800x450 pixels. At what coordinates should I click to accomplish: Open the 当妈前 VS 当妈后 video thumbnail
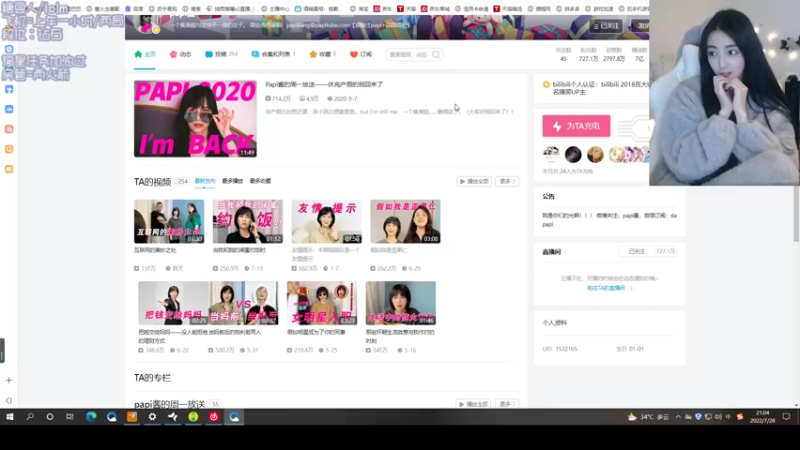click(243, 303)
